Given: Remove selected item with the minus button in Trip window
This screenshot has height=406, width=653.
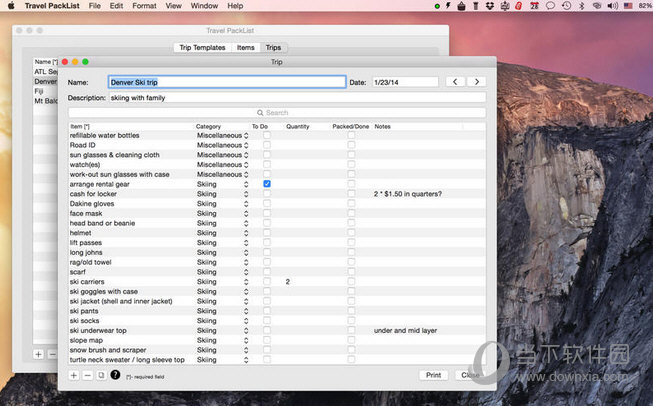Looking at the screenshot, I should 87,375.
